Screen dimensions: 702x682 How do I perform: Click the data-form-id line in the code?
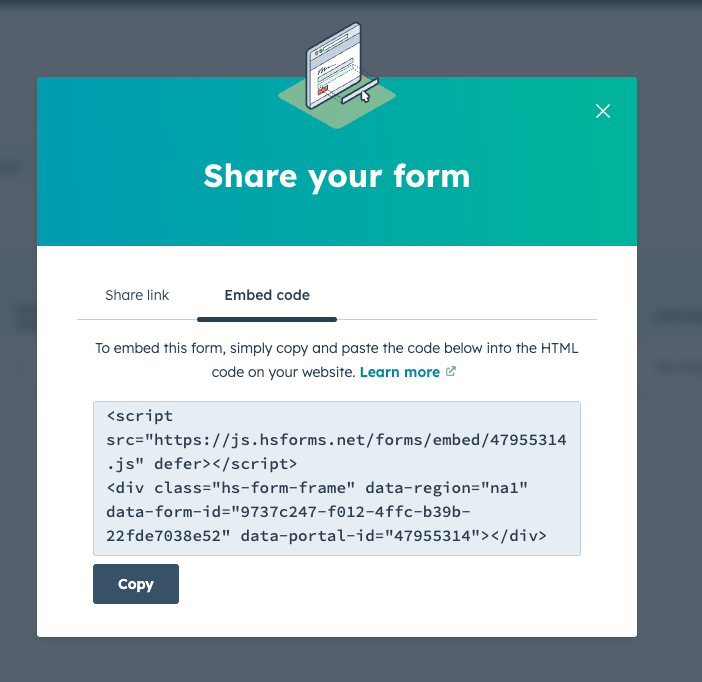coord(288,511)
